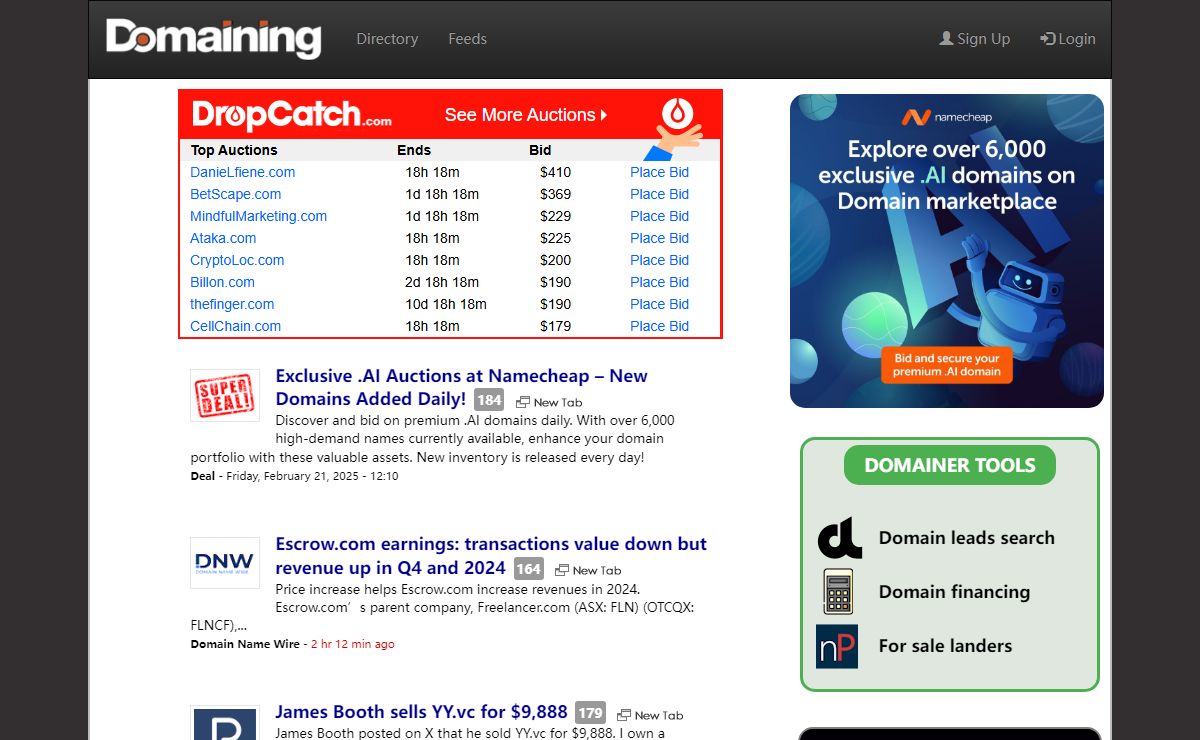Open Exclusive .AI Auctions at Namecheap article

pos(461,387)
